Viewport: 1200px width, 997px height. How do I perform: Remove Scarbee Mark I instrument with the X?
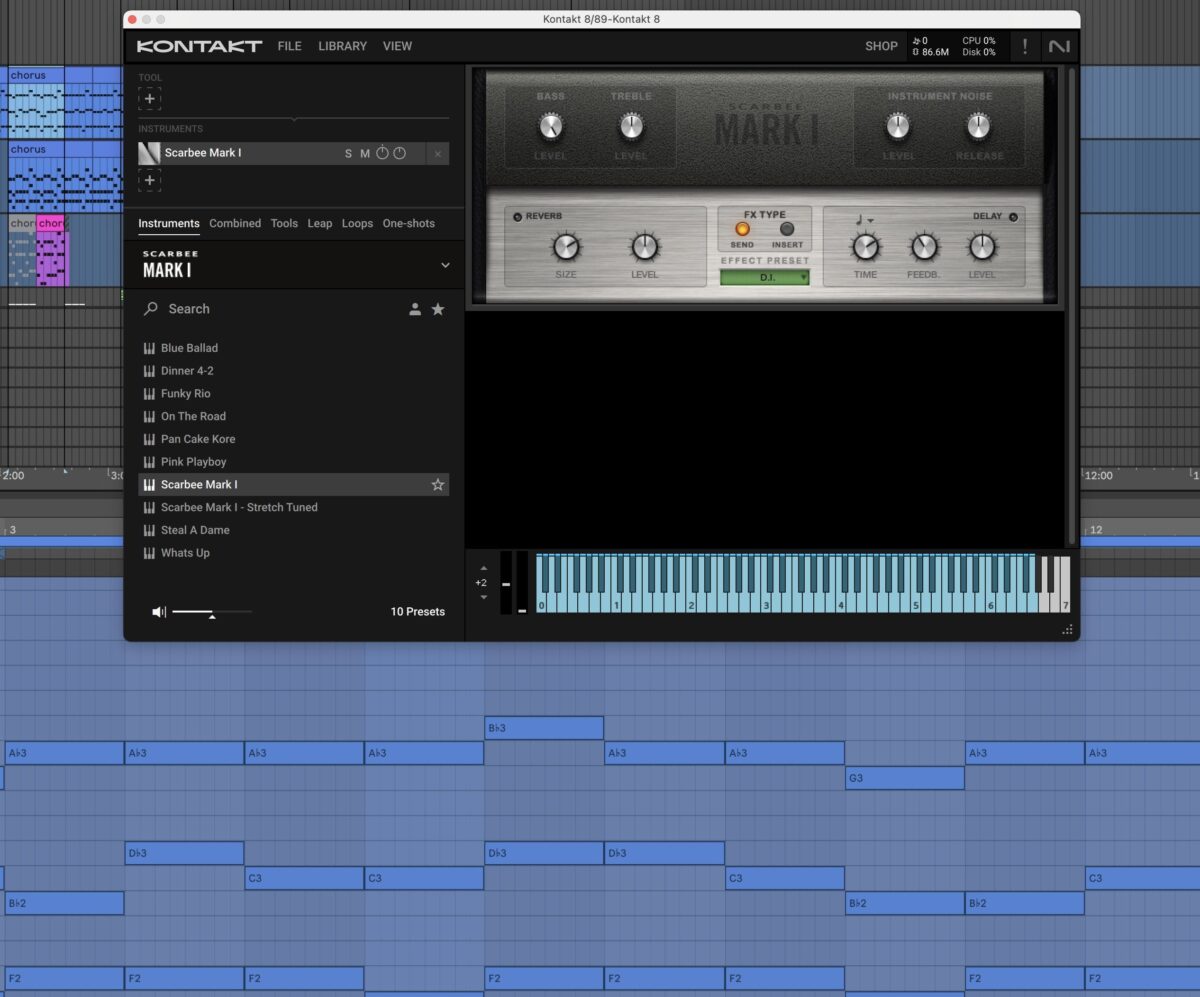click(x=437, y=153)
